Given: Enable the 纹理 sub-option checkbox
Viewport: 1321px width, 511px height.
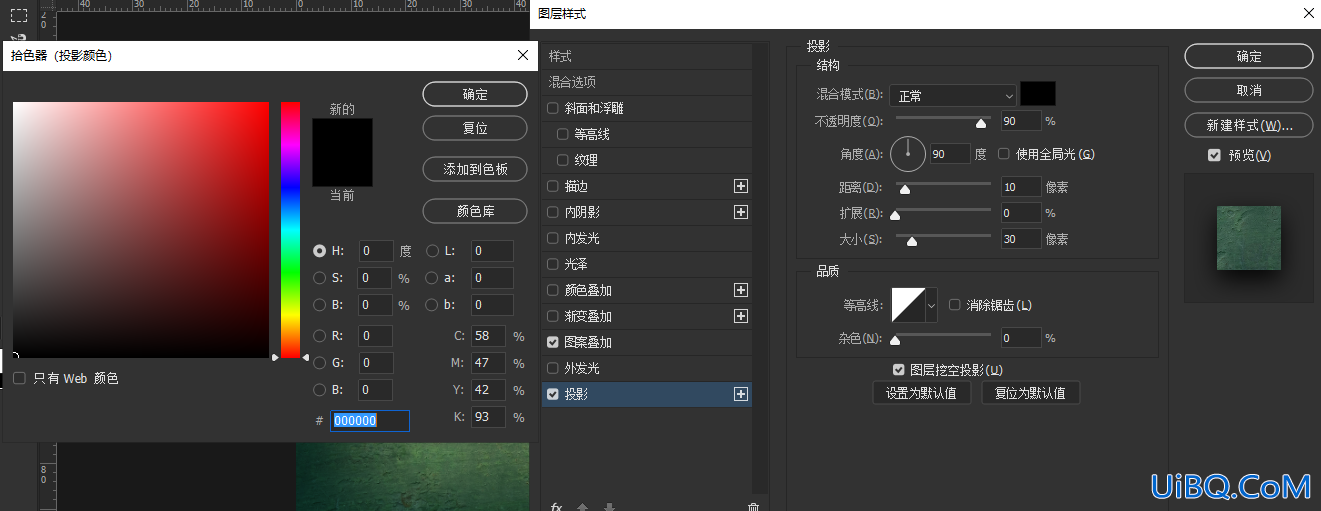Looking at the screenshot, I should (563, 160).
